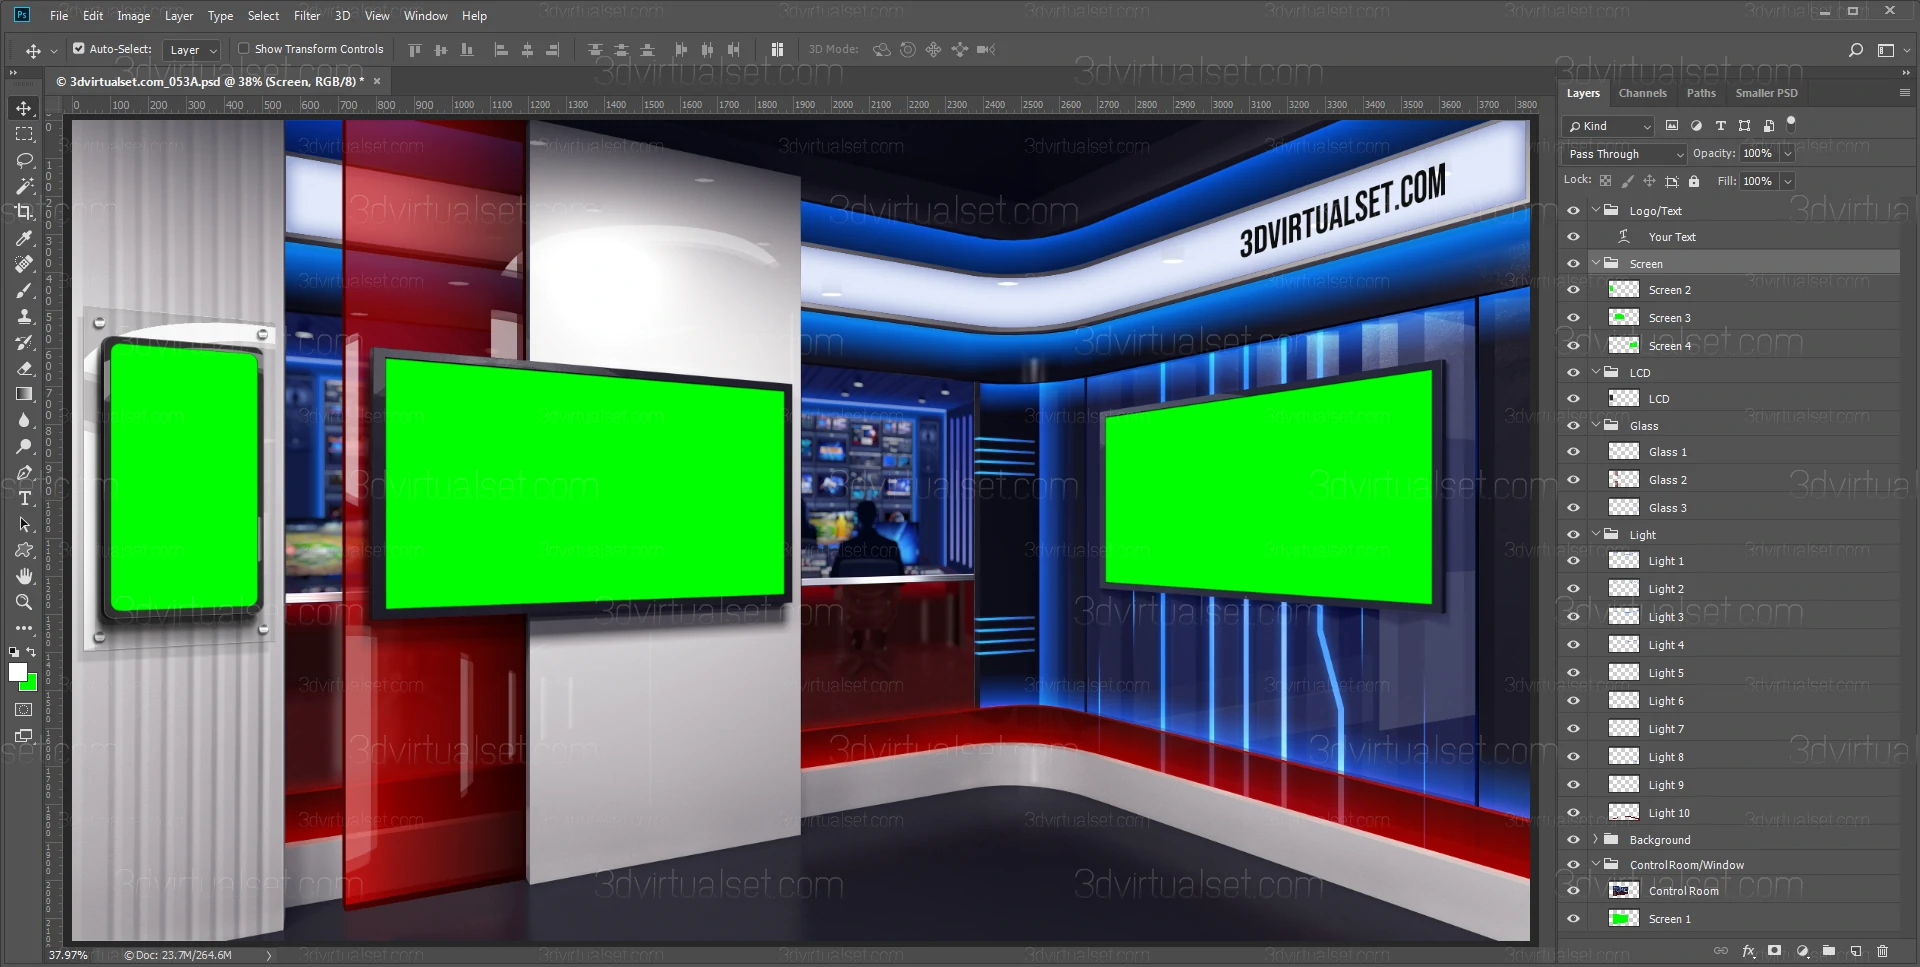Toggle the Auto-Select checkbox
Image resolution: width=1920 pixels, height=967 pixels.
click(79, 48)
